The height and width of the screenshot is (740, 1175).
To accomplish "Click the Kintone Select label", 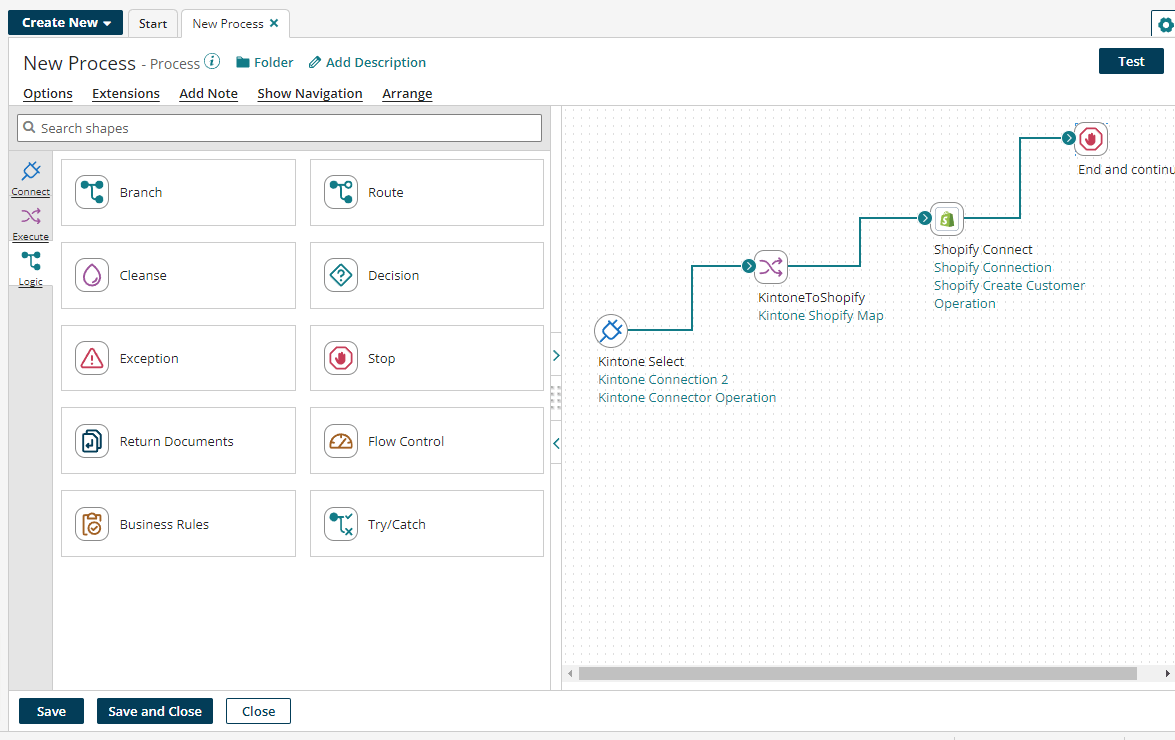I will coord(641,362).
